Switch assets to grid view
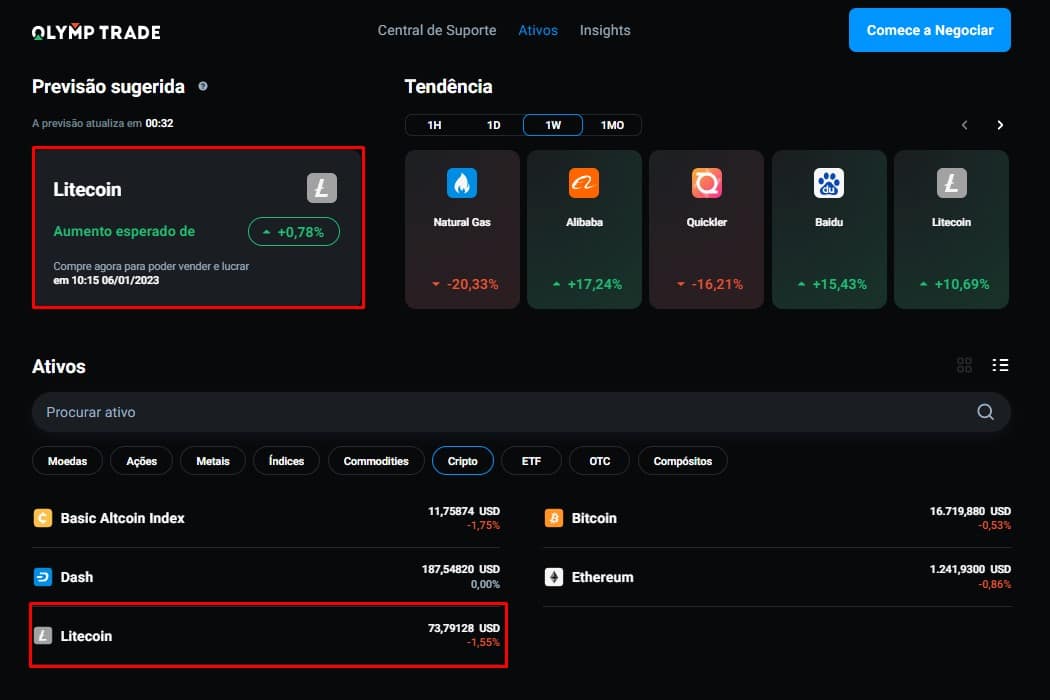 (x=964, y=365)
